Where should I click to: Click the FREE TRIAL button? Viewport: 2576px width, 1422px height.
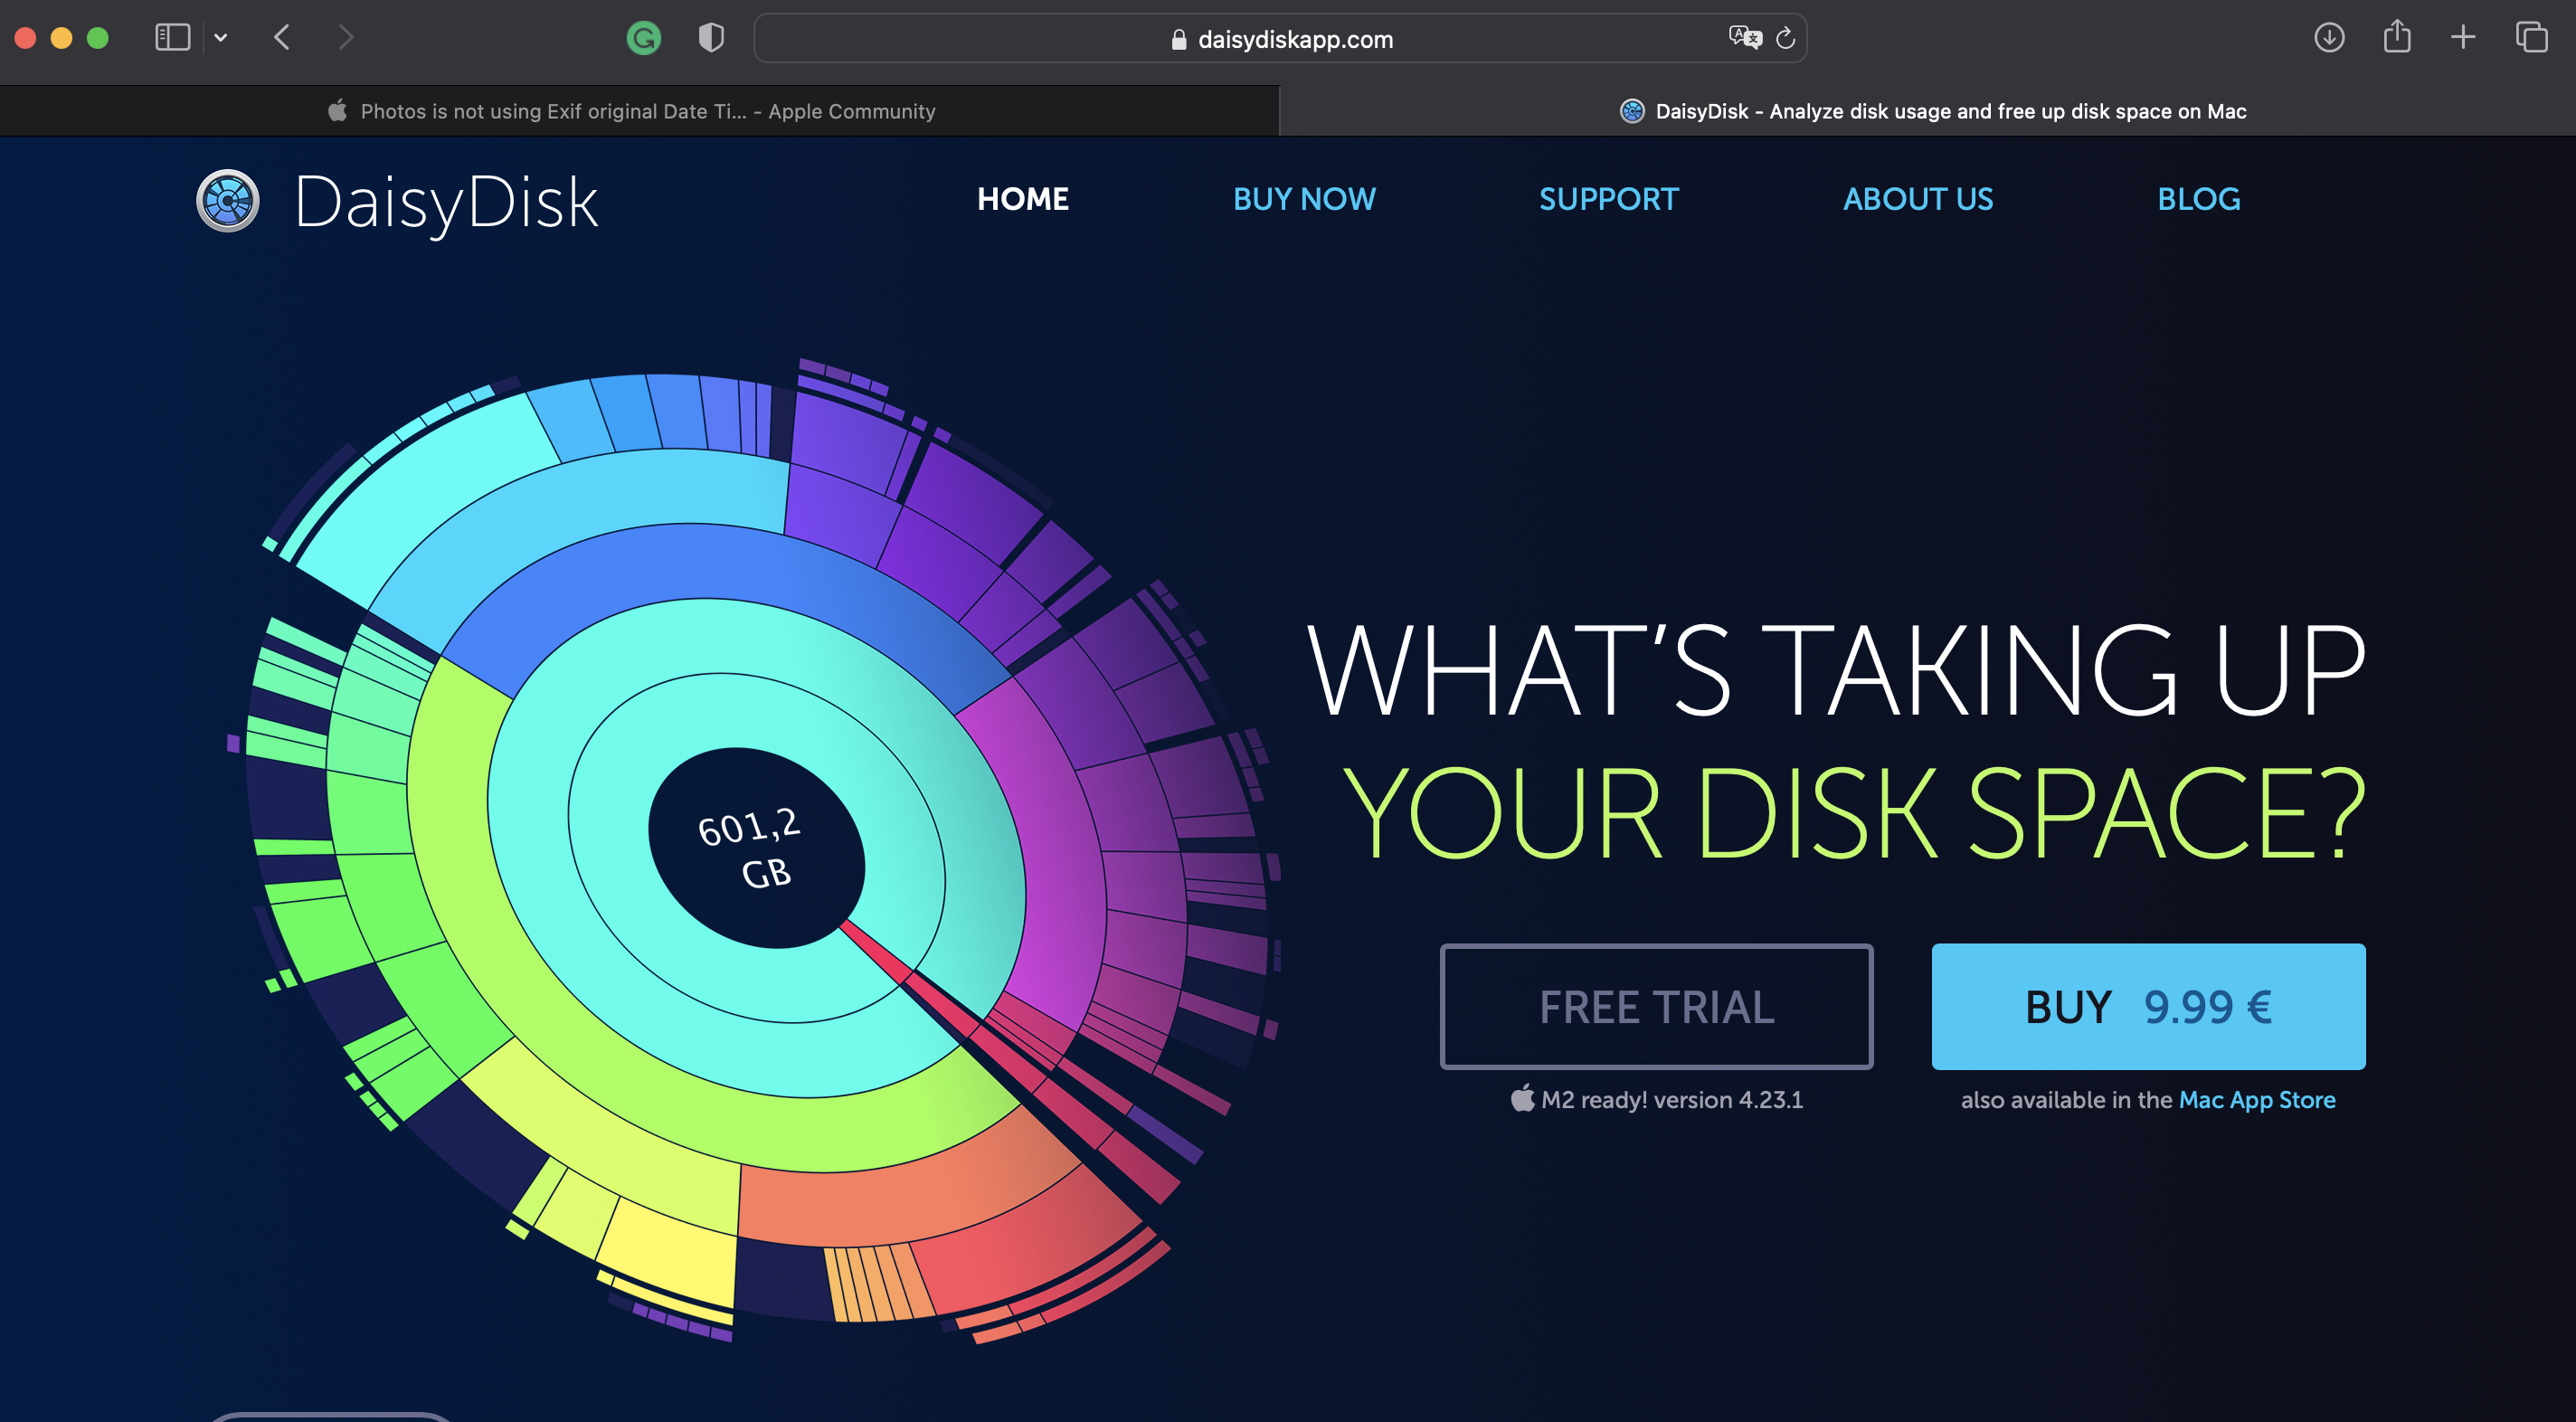(1656, 1006)
